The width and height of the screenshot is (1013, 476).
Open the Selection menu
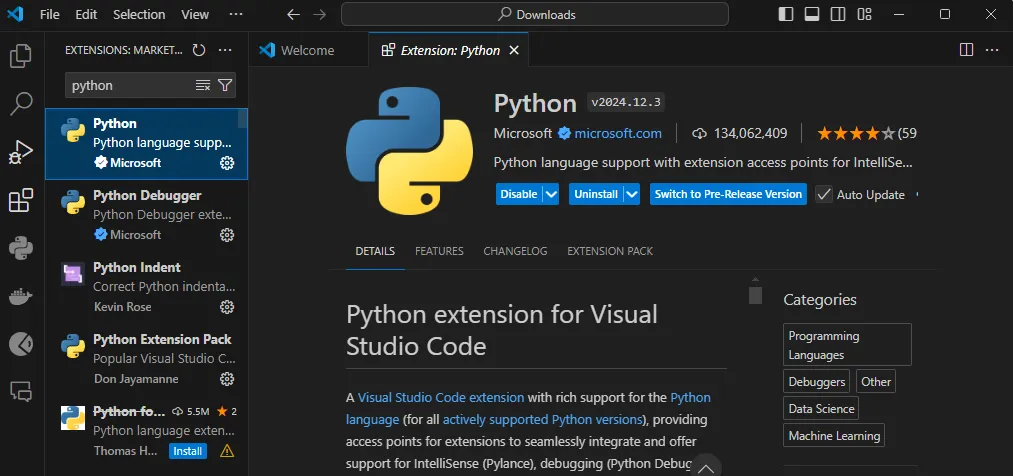[137, 14]
